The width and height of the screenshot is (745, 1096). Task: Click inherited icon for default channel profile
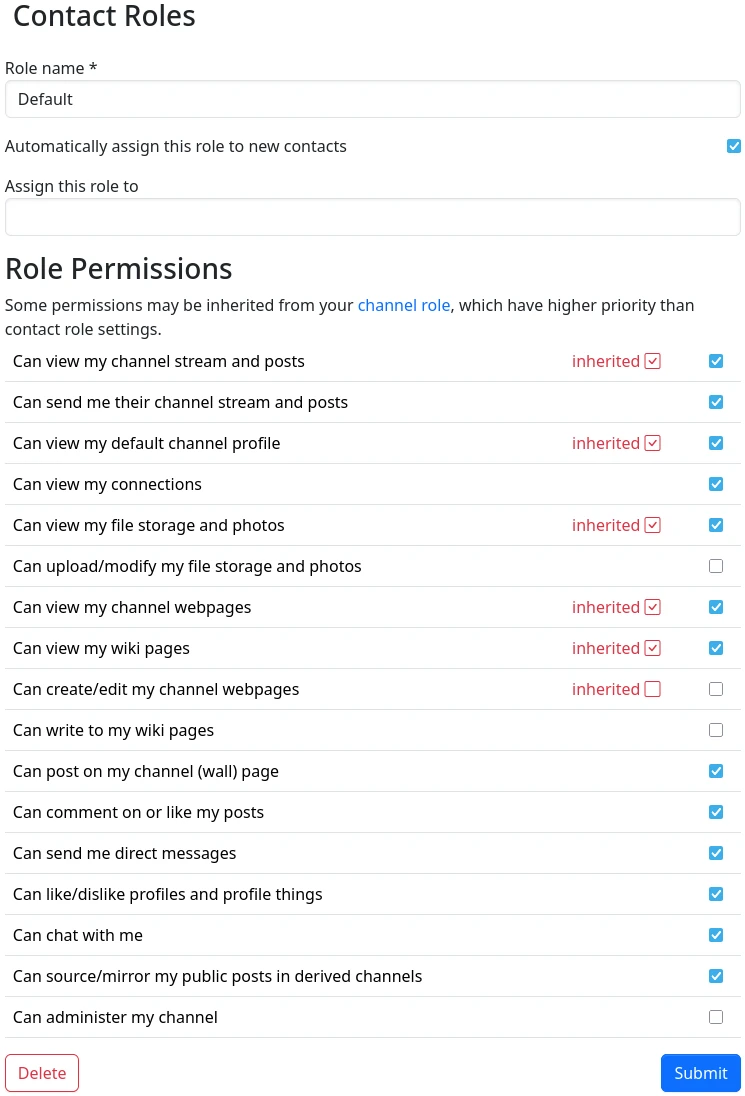point(653,443)
